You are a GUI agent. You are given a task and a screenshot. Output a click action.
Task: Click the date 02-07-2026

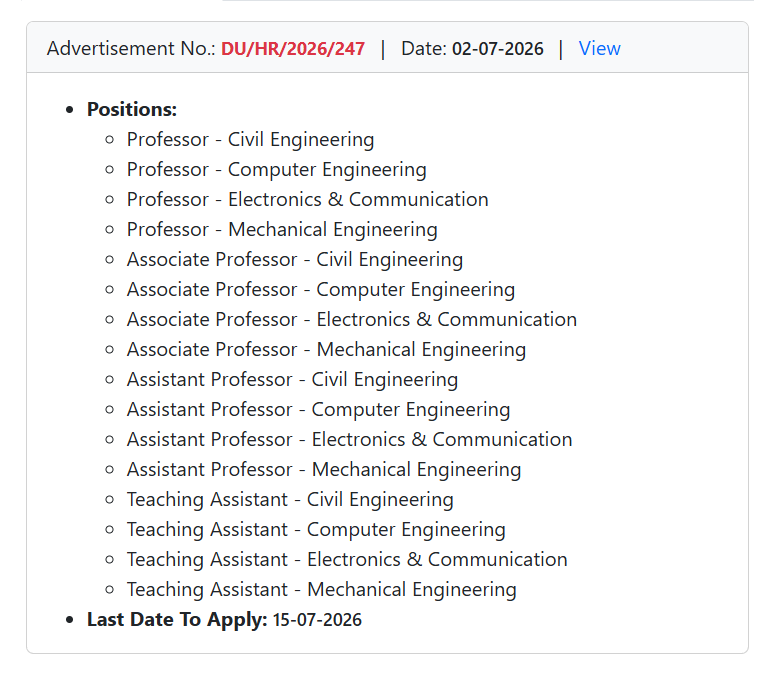[498, 49]
